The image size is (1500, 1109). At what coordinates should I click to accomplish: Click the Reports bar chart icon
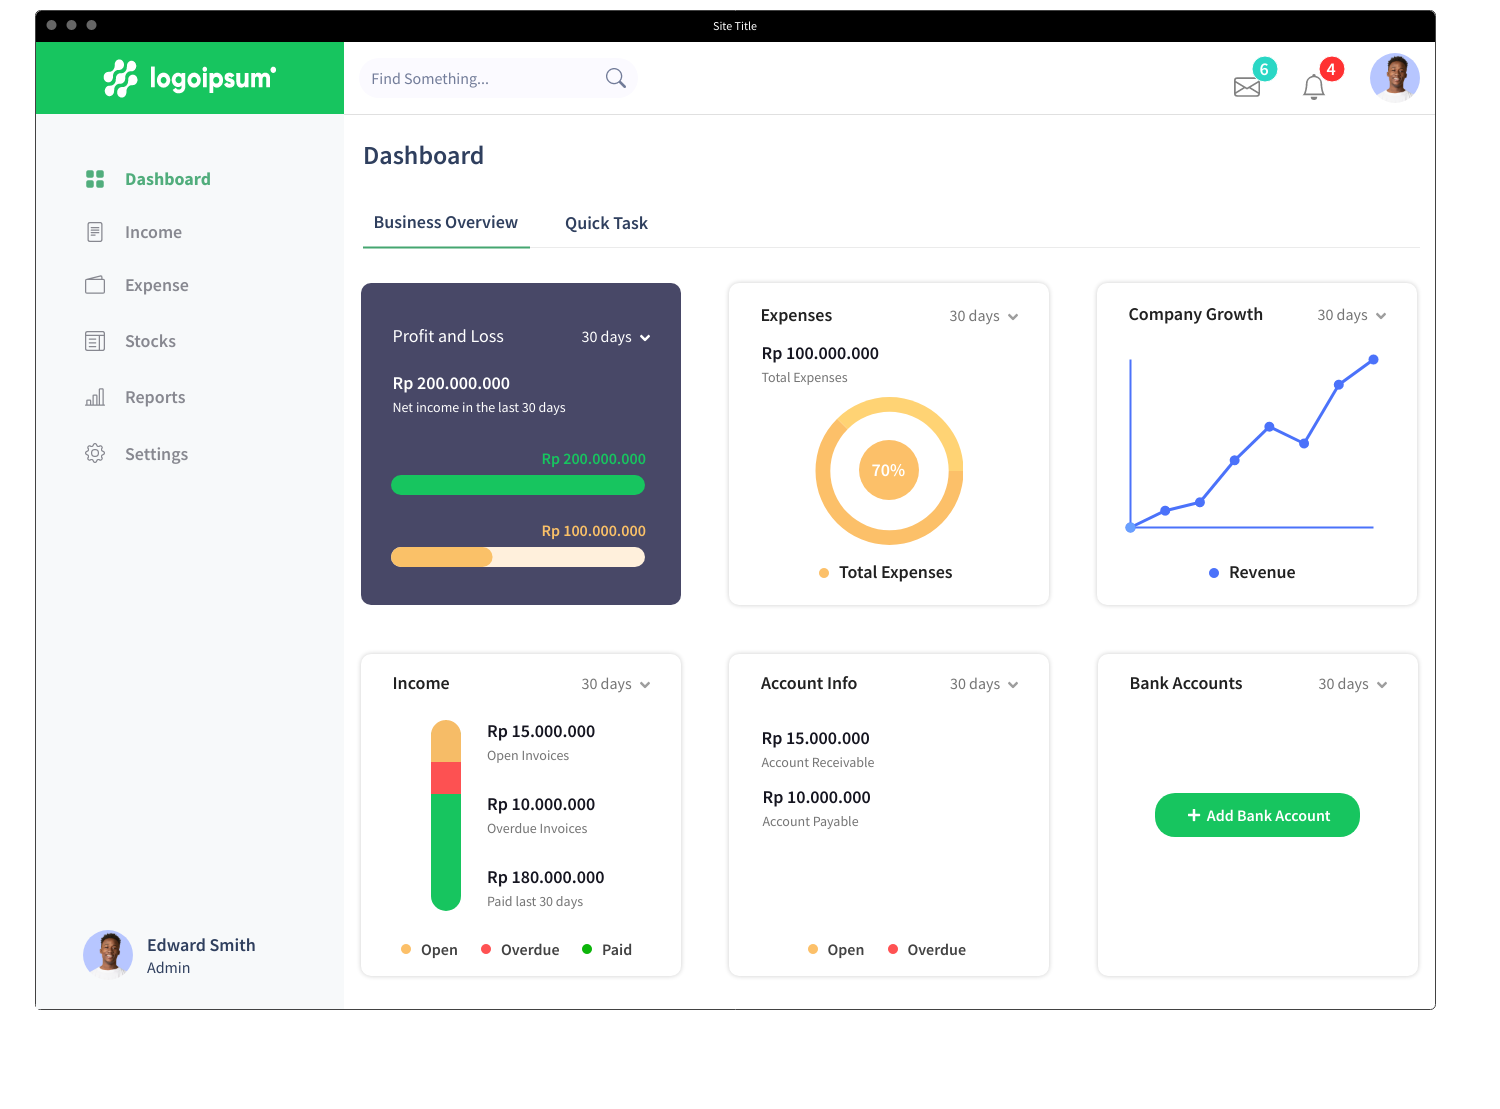click(x=95, y=397)
